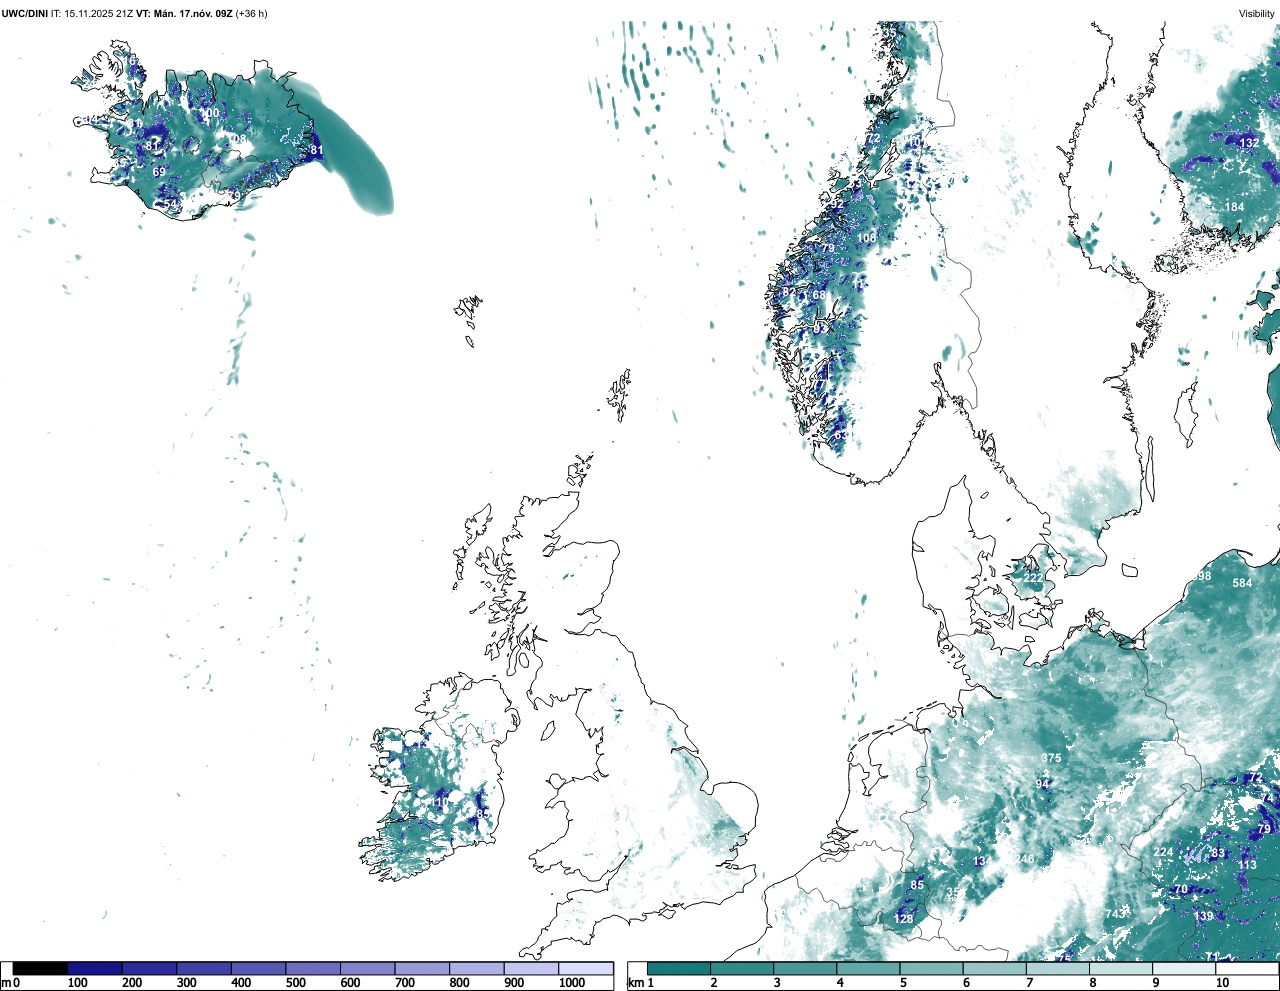Click the '139' visibility value on map
The height and width of the screenshot is (991, 1280).
tap(1203, 916)
